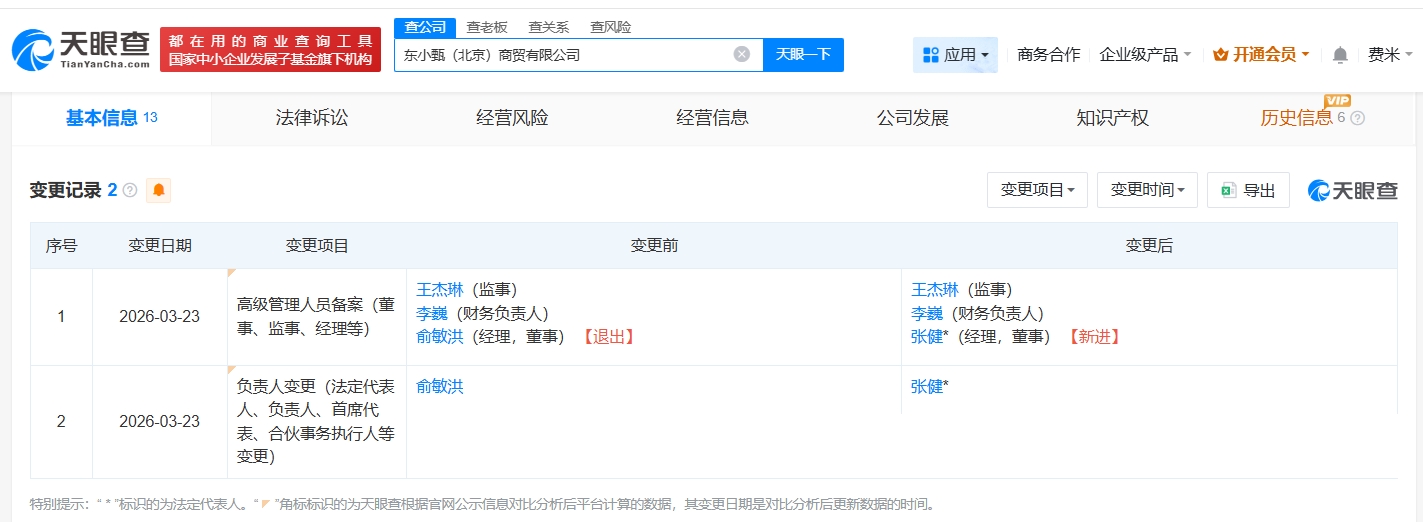Open the 商务合作 link in header
The image size is (1423, 522).
pos(1048,55)
